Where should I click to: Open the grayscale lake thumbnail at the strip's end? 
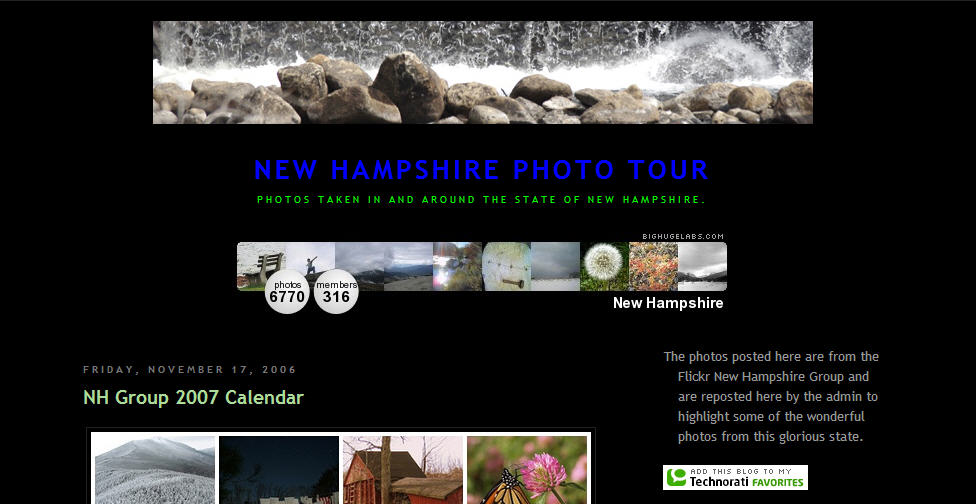click(x=702, y=266)
